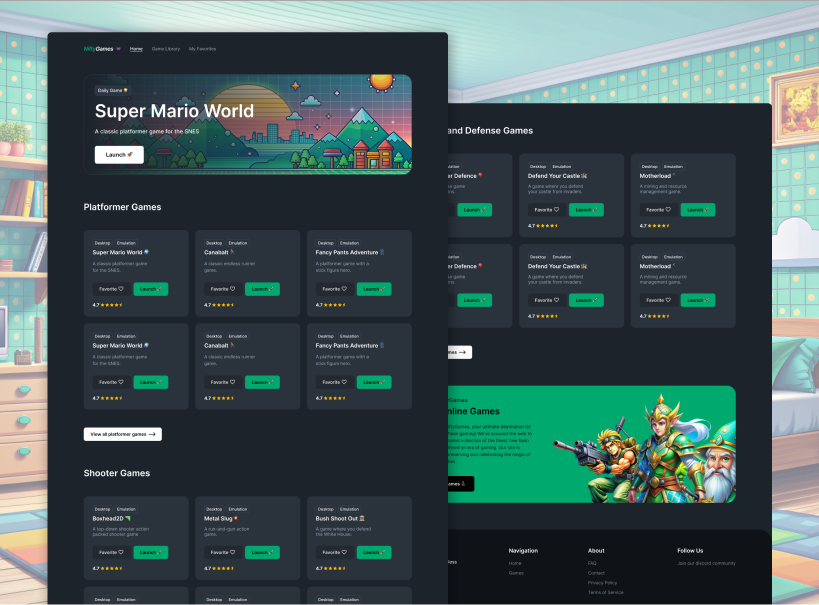Open My Favorites from the top navigation

[203, 47]
